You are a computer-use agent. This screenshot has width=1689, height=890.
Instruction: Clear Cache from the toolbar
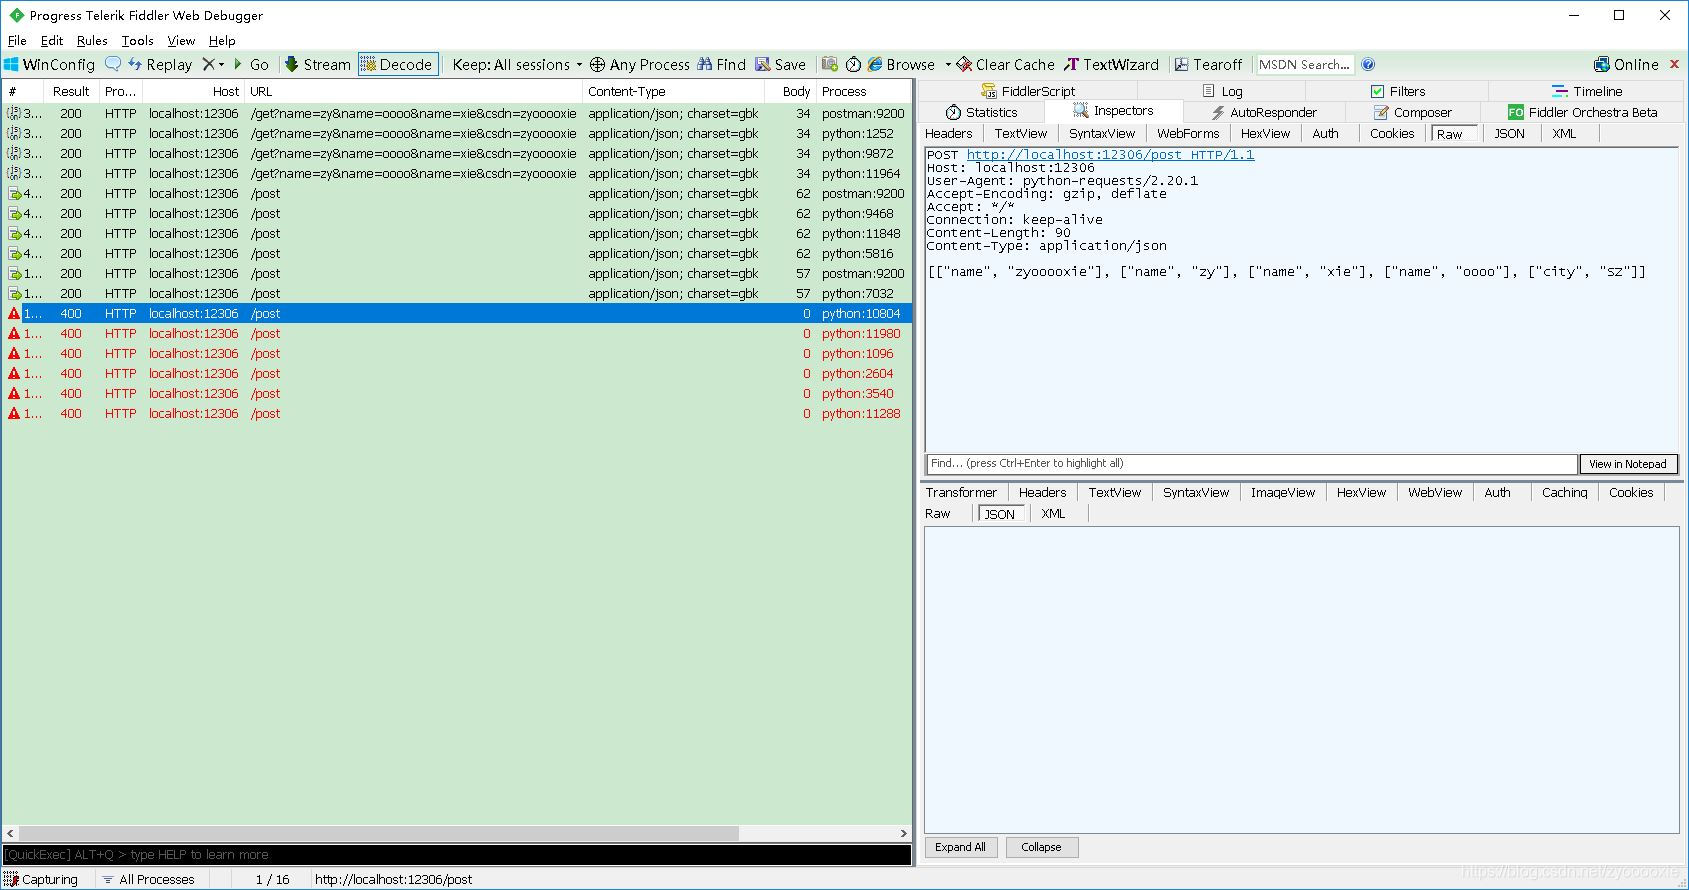click(1006, 64)
